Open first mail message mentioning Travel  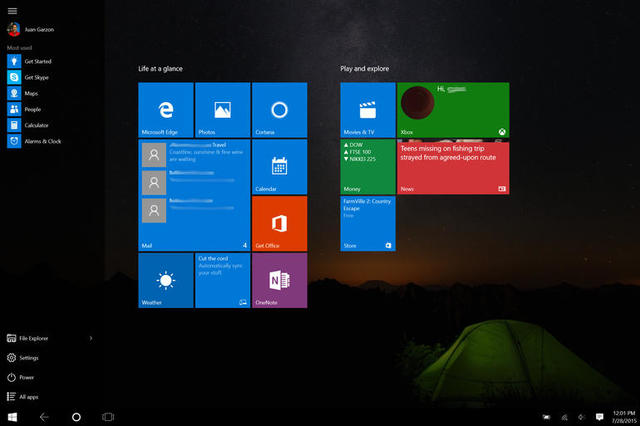click(194, 153)
